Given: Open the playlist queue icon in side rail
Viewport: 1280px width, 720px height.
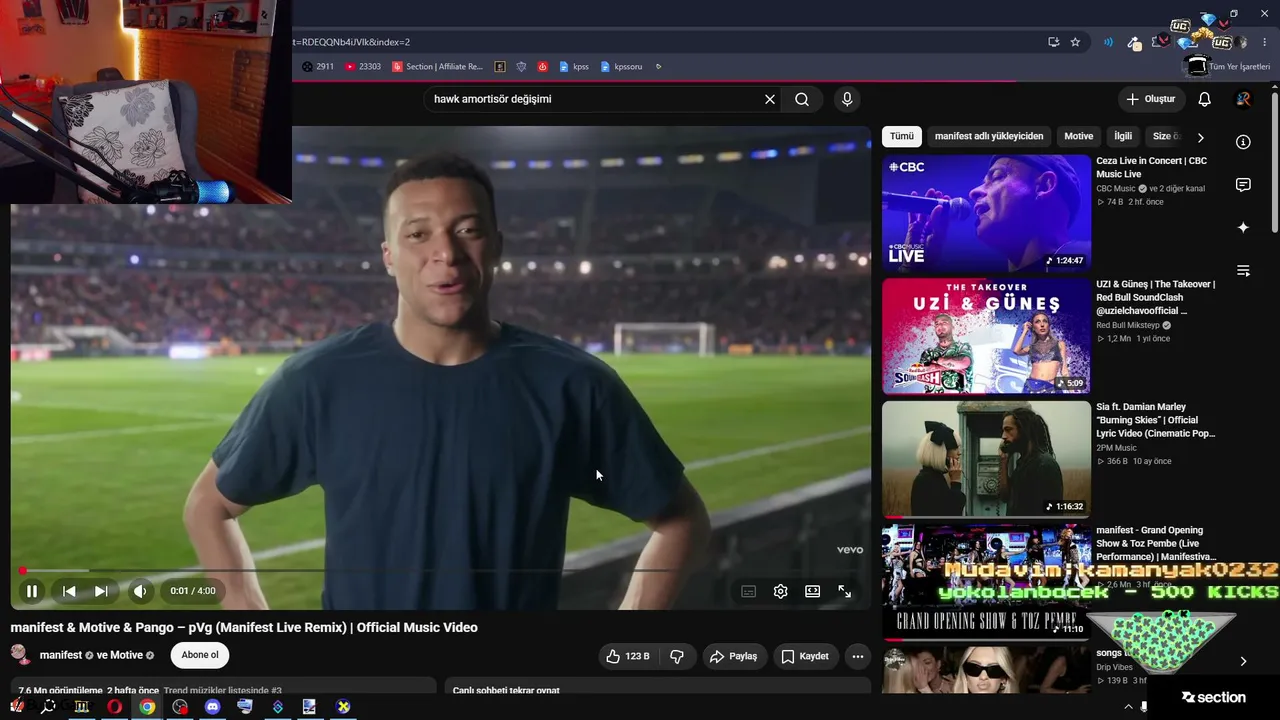Looking at the screenshot, I should pos(1243,271).
